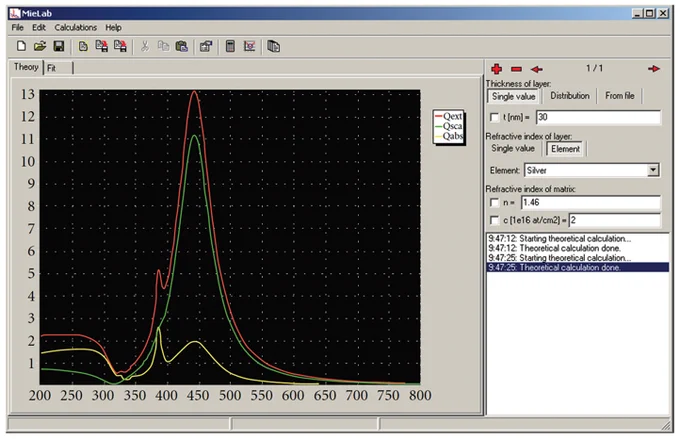The width and height of the screenshot is (680, 439).
Task: Click the yellow document icon after Save
Action: point(83,46)
